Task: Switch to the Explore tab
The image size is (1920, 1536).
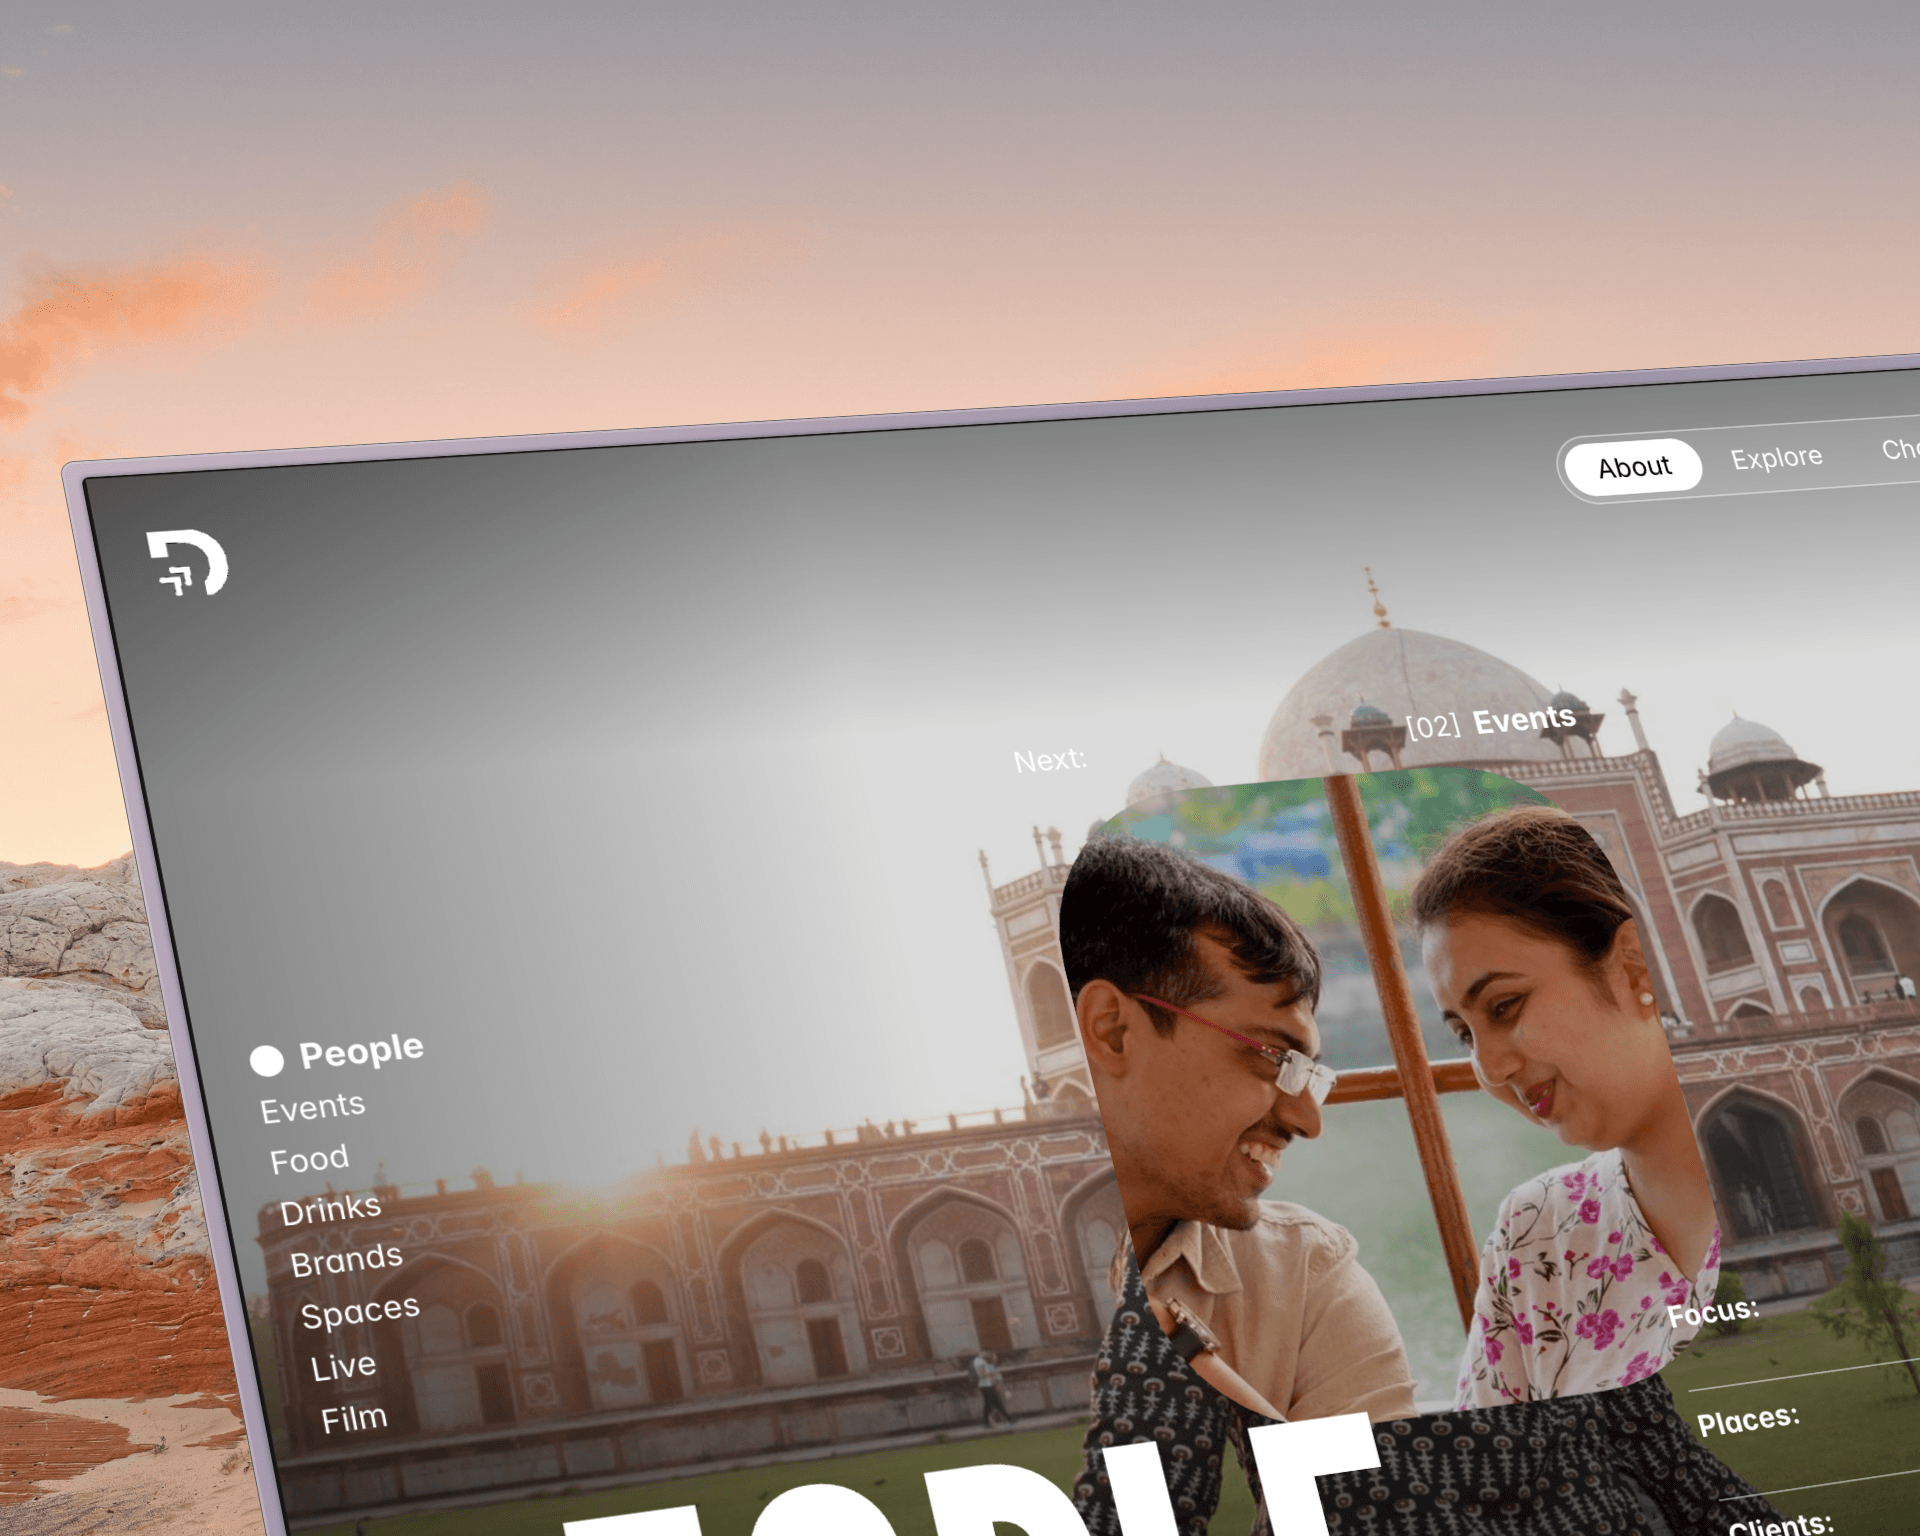Action: click(1777, 458)
